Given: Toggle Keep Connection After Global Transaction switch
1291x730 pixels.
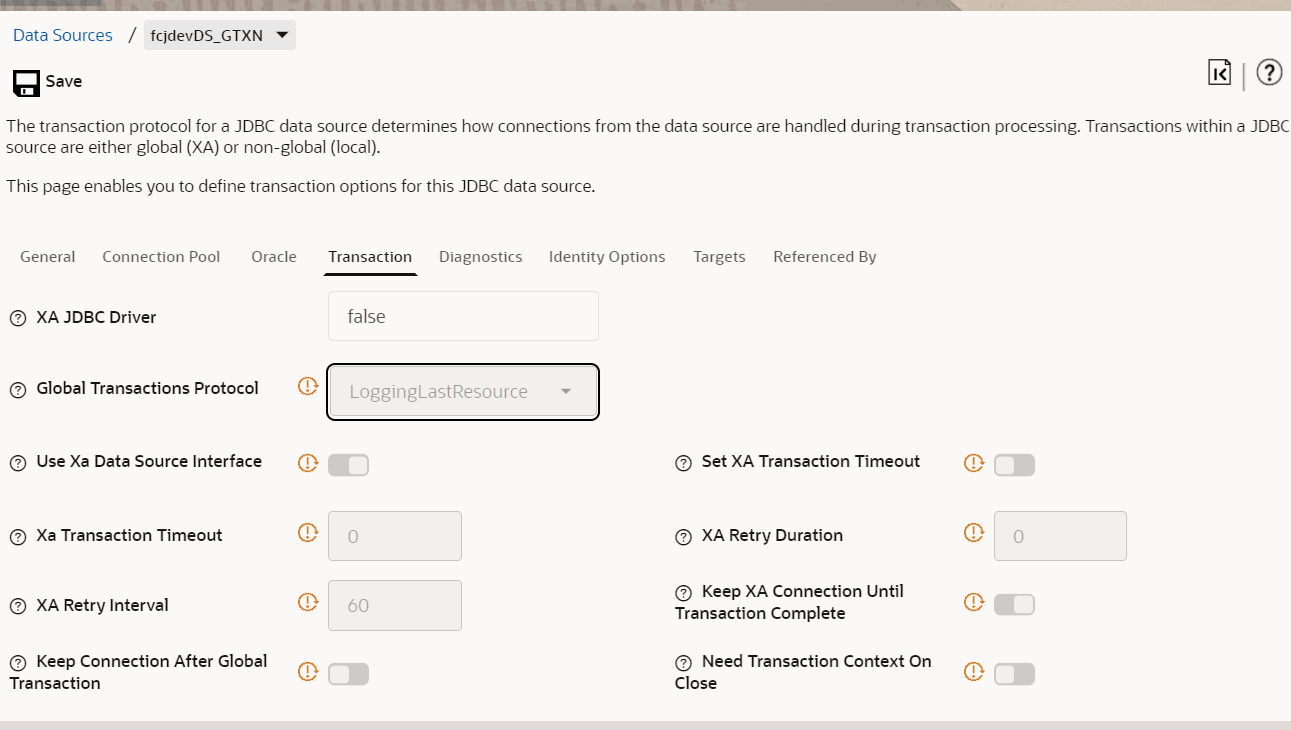Looking at the screenshot, I should pyautogui.click(x=349, y=674).
